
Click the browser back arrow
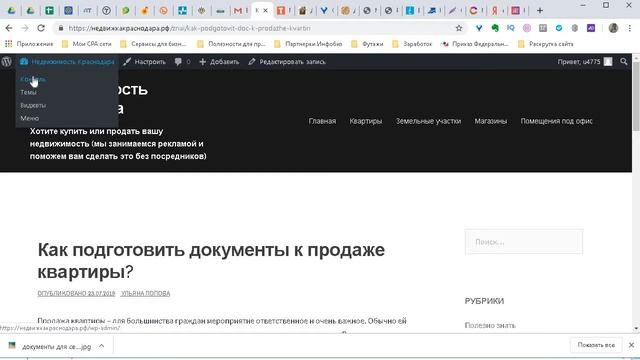(x=9, y=28)
